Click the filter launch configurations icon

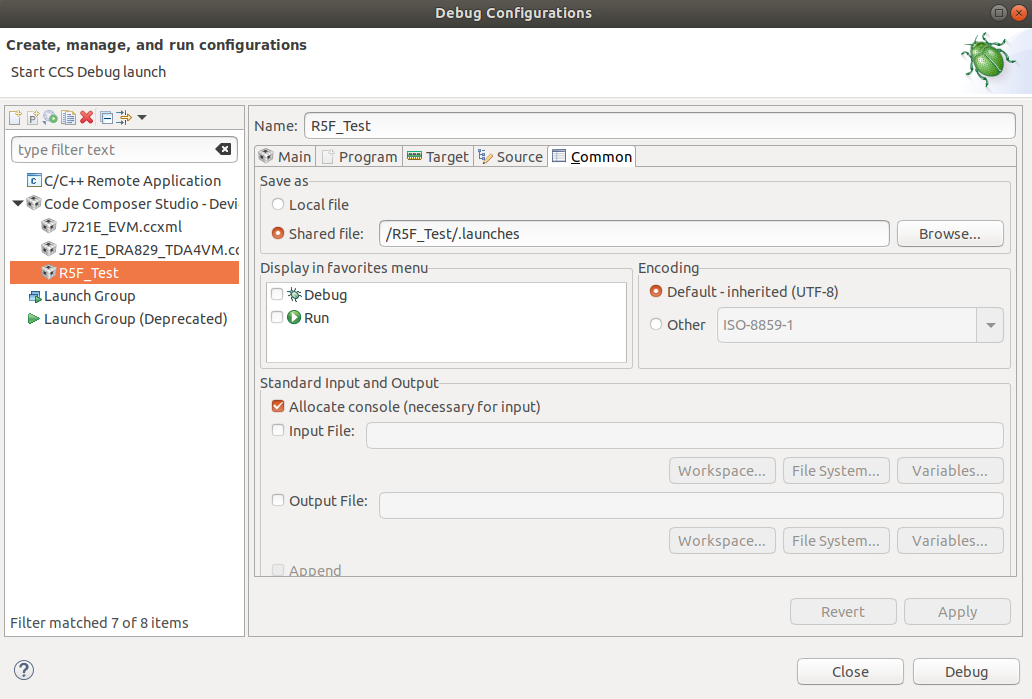coord(124,118)
